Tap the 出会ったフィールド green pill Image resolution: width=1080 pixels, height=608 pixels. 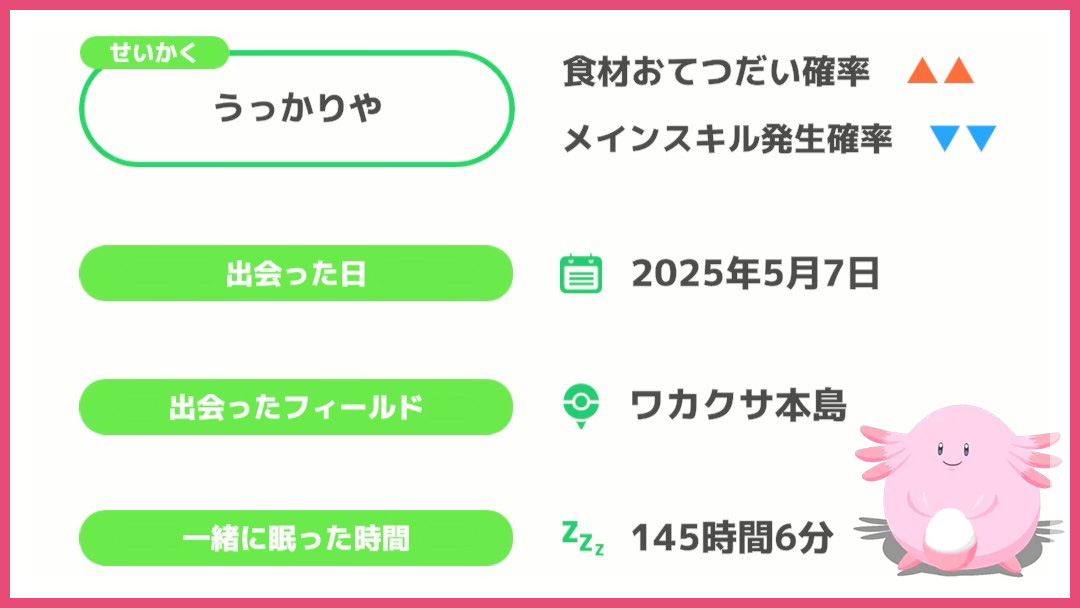tap(296, 406)
